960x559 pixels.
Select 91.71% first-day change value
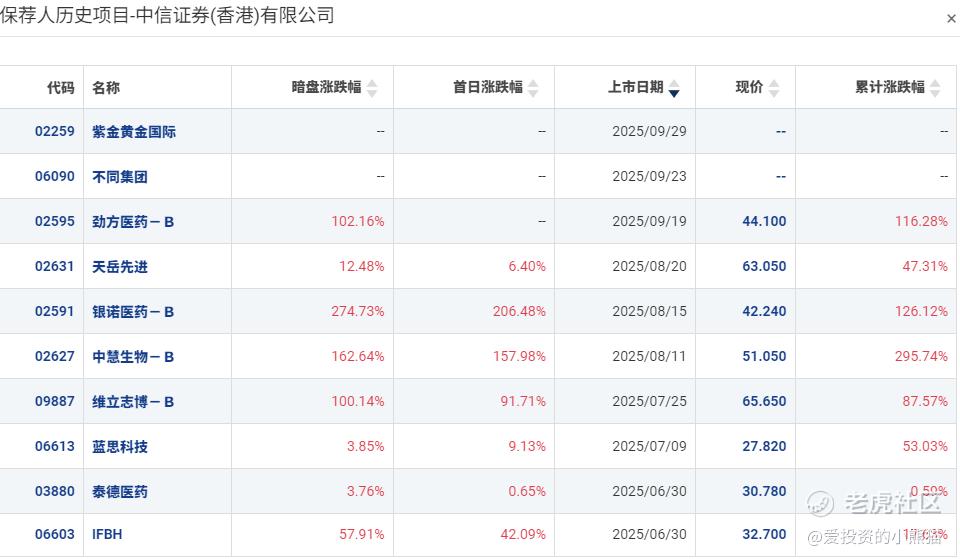[x=523, y=401]
